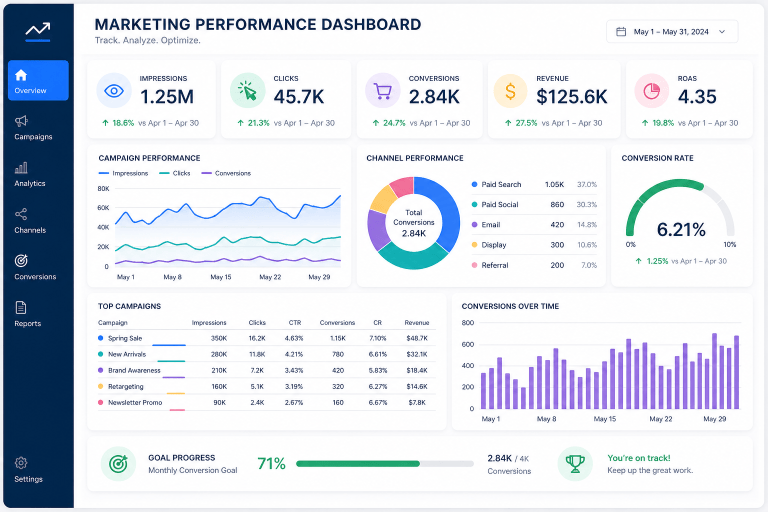Image resolution: width=768 pixels, height=512 pixels.
Task: Open Channels via the share icon
Action: 21,214
